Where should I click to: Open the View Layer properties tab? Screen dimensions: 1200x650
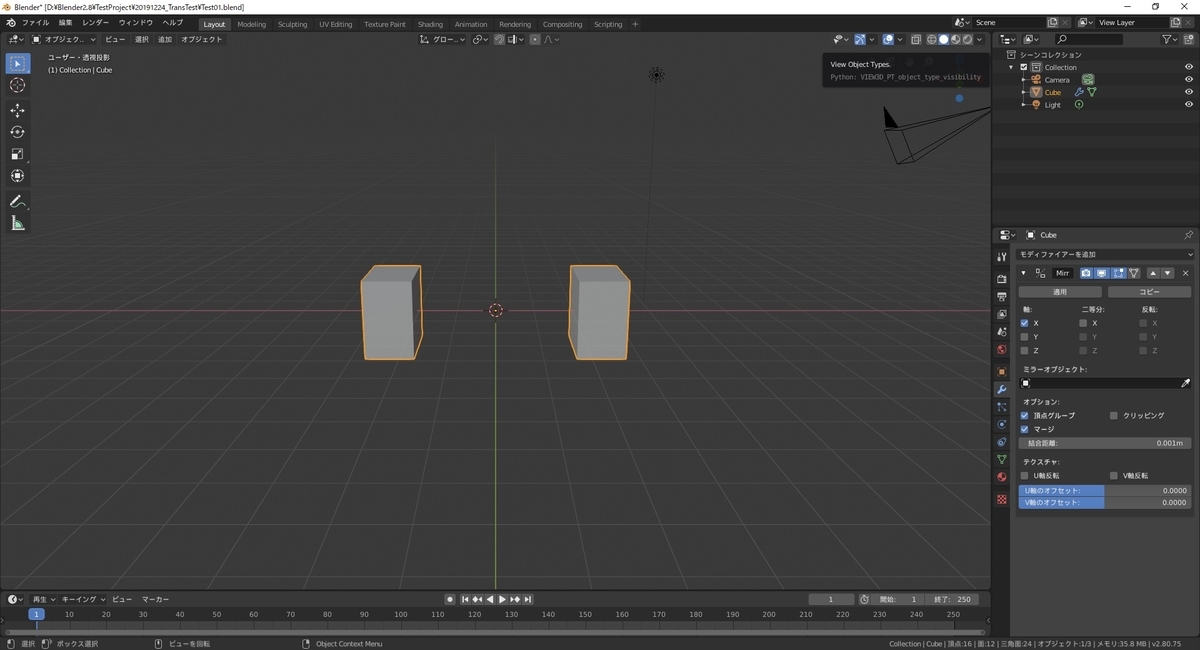click(x=1002, y=314)
